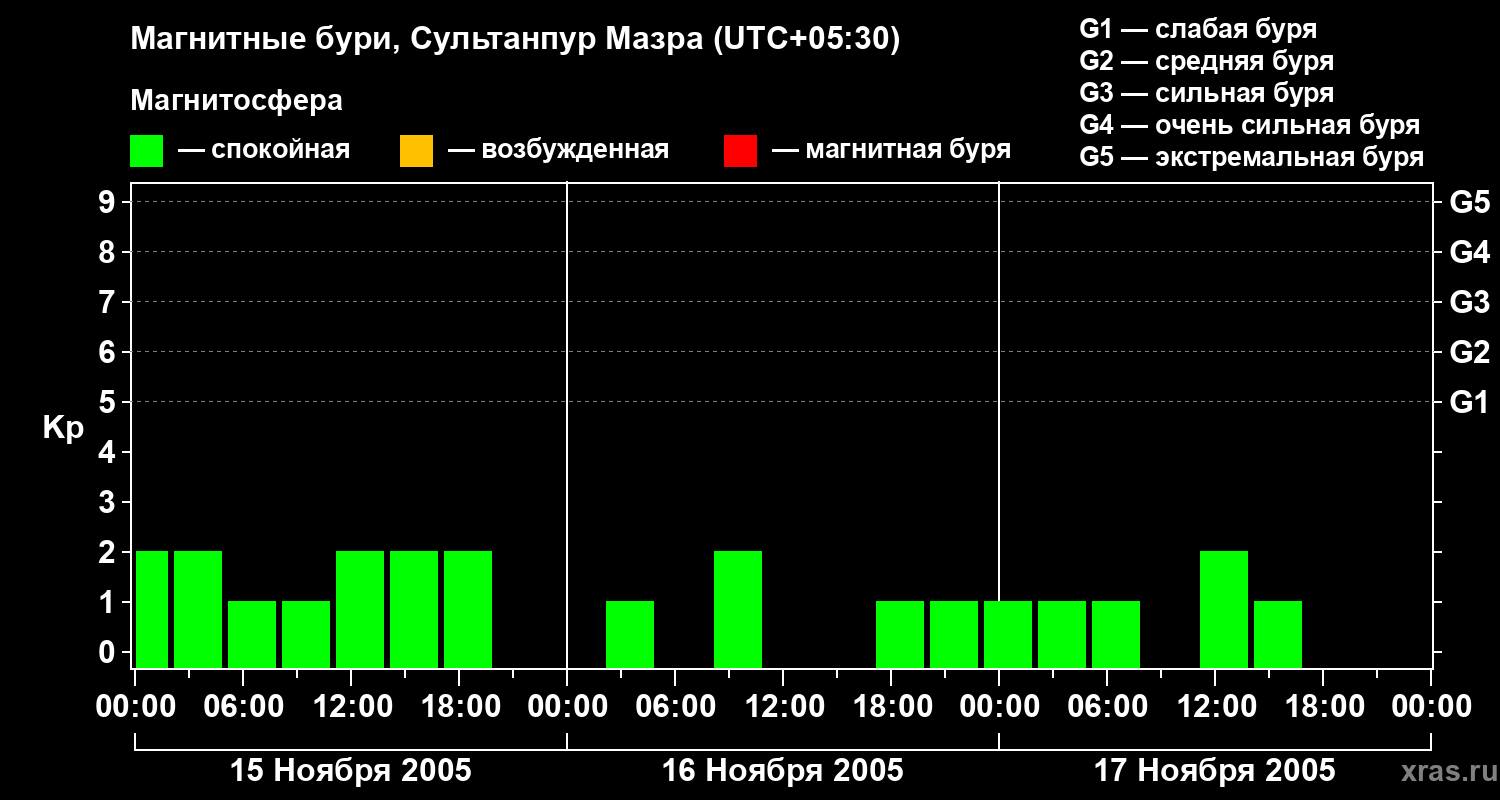1500x800 pixels.
Task: Click the 06:00 time label for 15 November
Action: point(243,706)
